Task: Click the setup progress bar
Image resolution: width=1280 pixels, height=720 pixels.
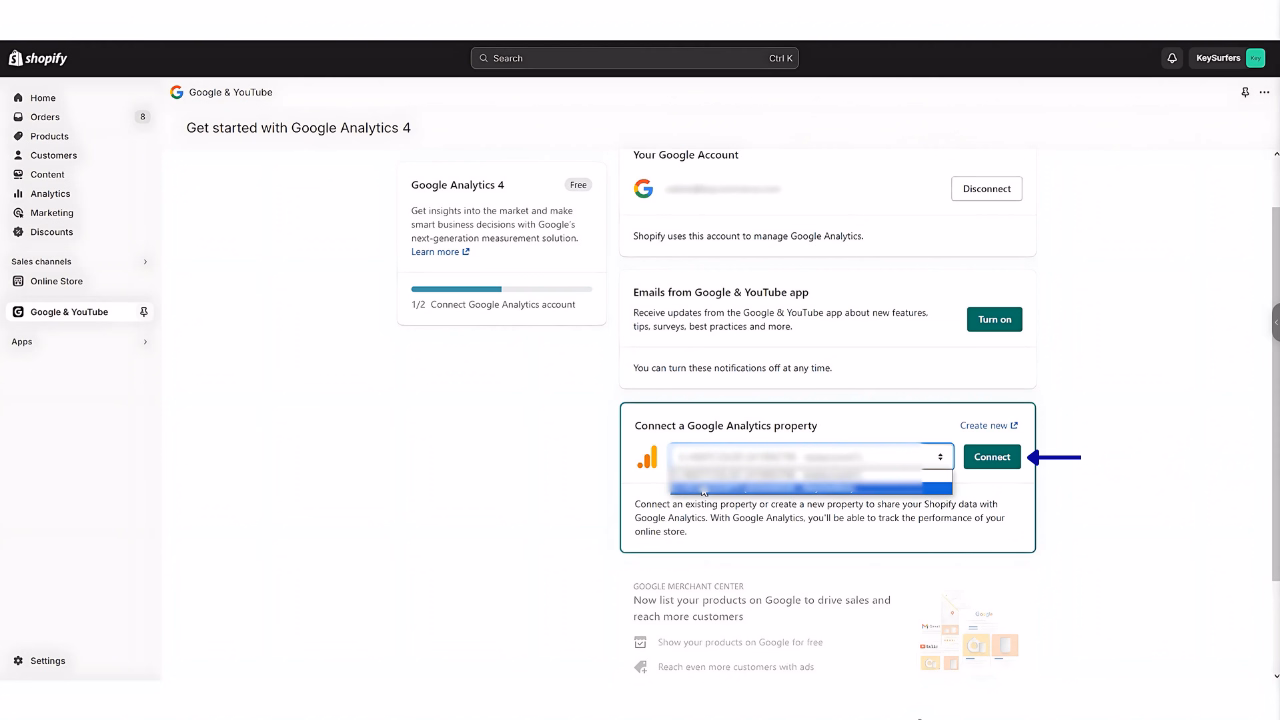Action: [x=501, y=289]
